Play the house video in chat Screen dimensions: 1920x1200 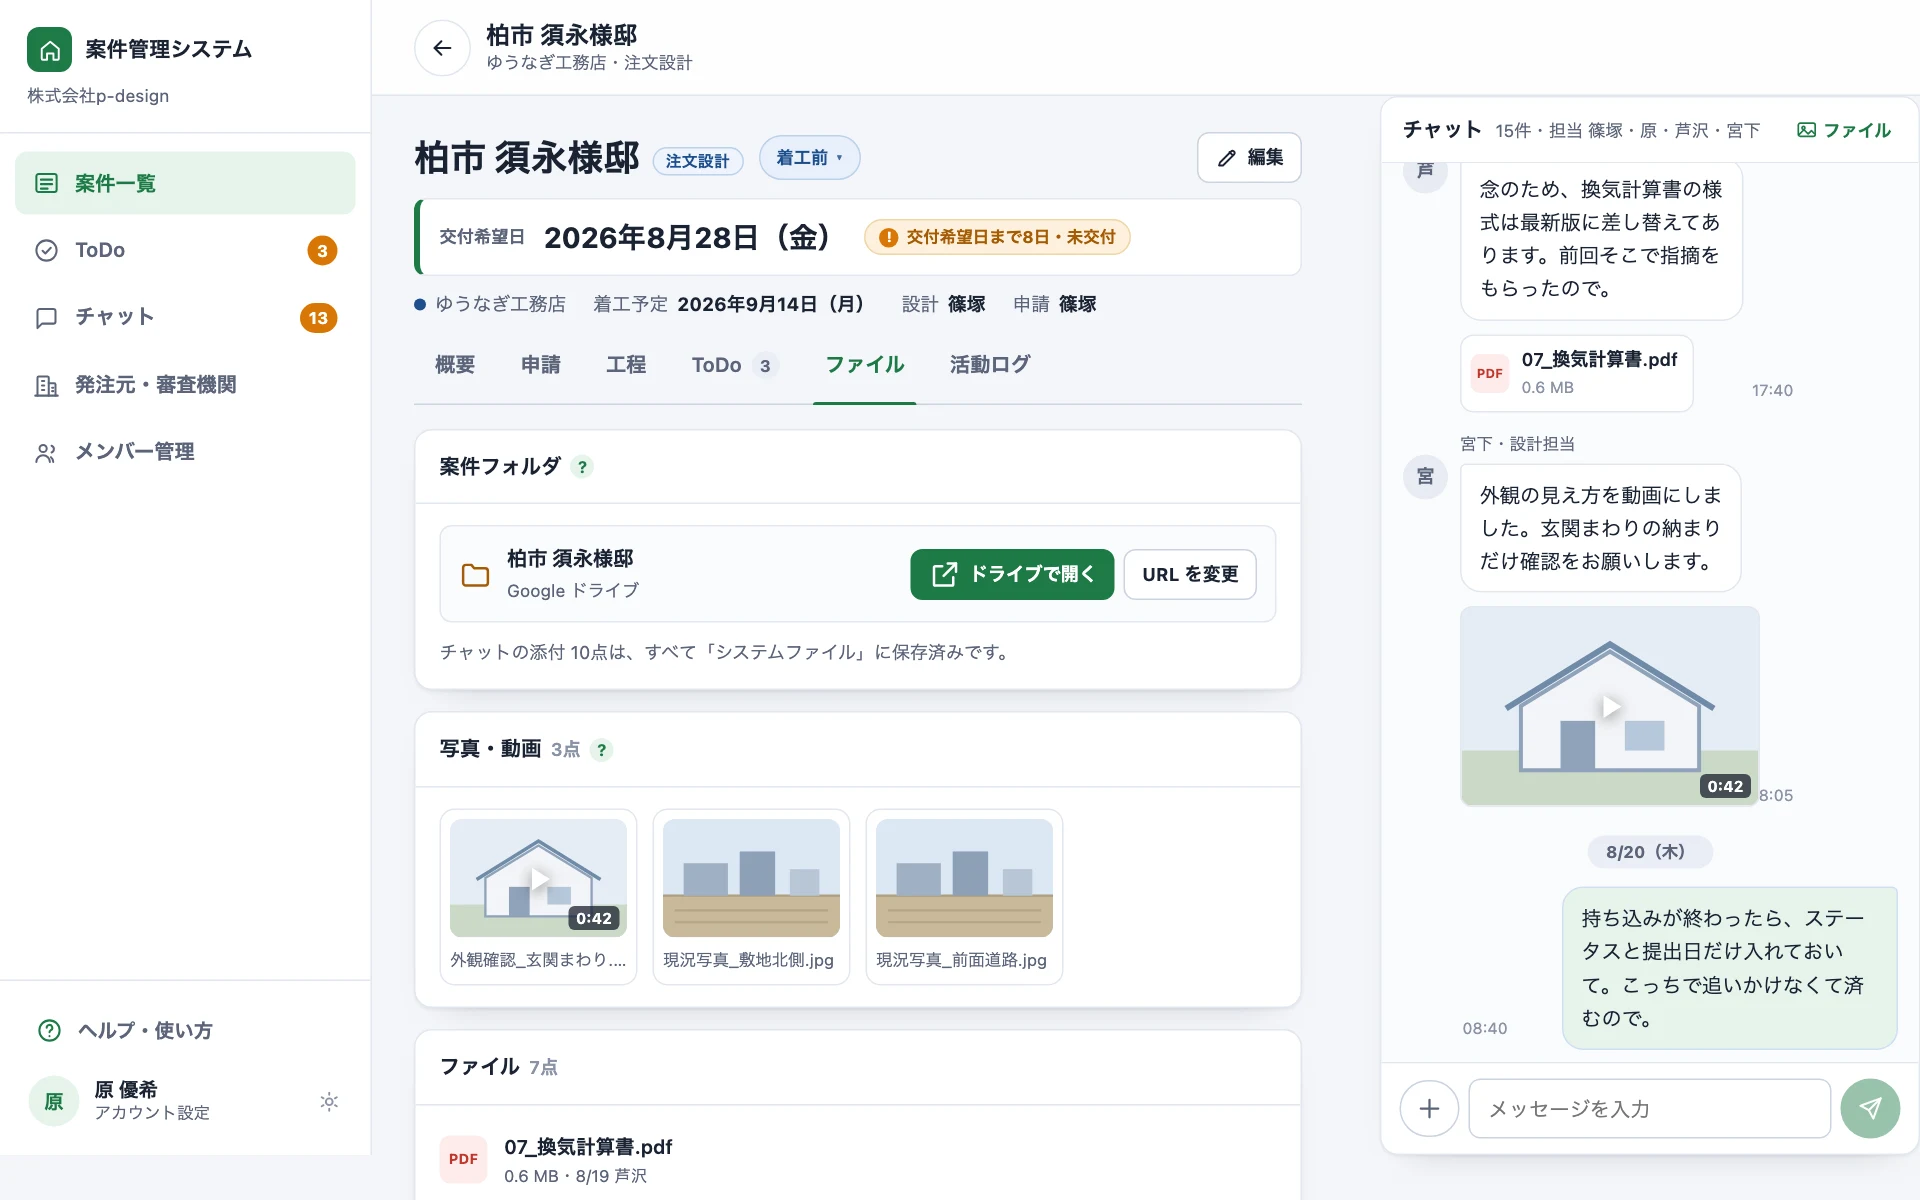[1610, 706]
